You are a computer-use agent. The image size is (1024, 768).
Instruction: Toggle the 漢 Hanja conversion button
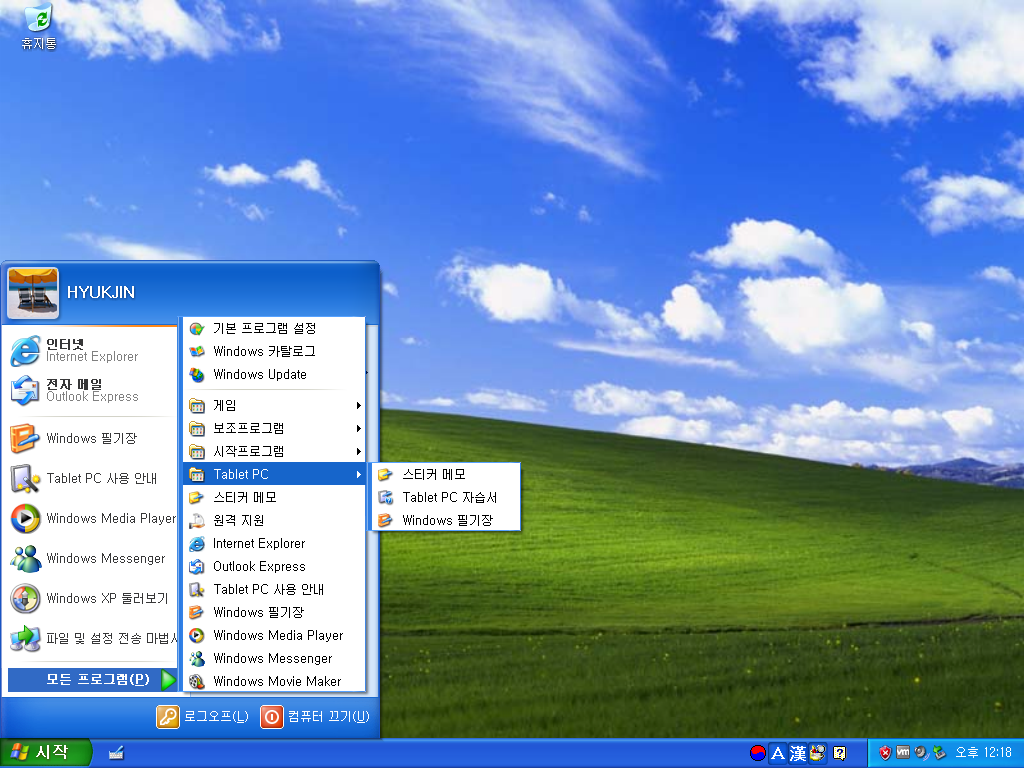[797, 754]
